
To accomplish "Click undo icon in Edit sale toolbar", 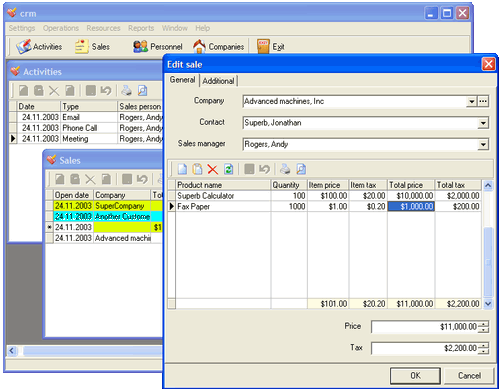I will pos(264,169).
